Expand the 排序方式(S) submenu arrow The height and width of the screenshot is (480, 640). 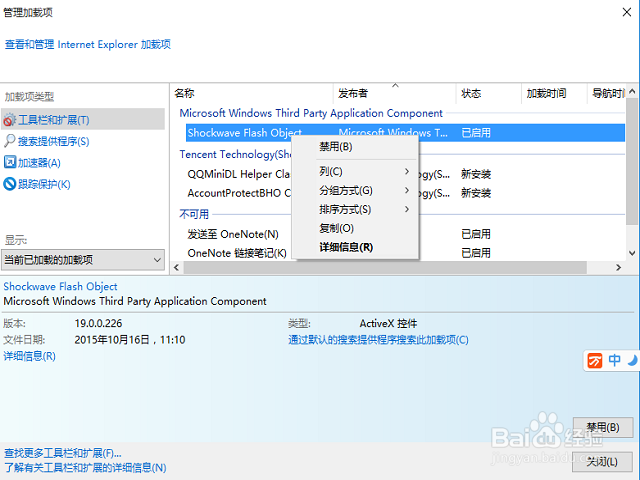(407, 209)
